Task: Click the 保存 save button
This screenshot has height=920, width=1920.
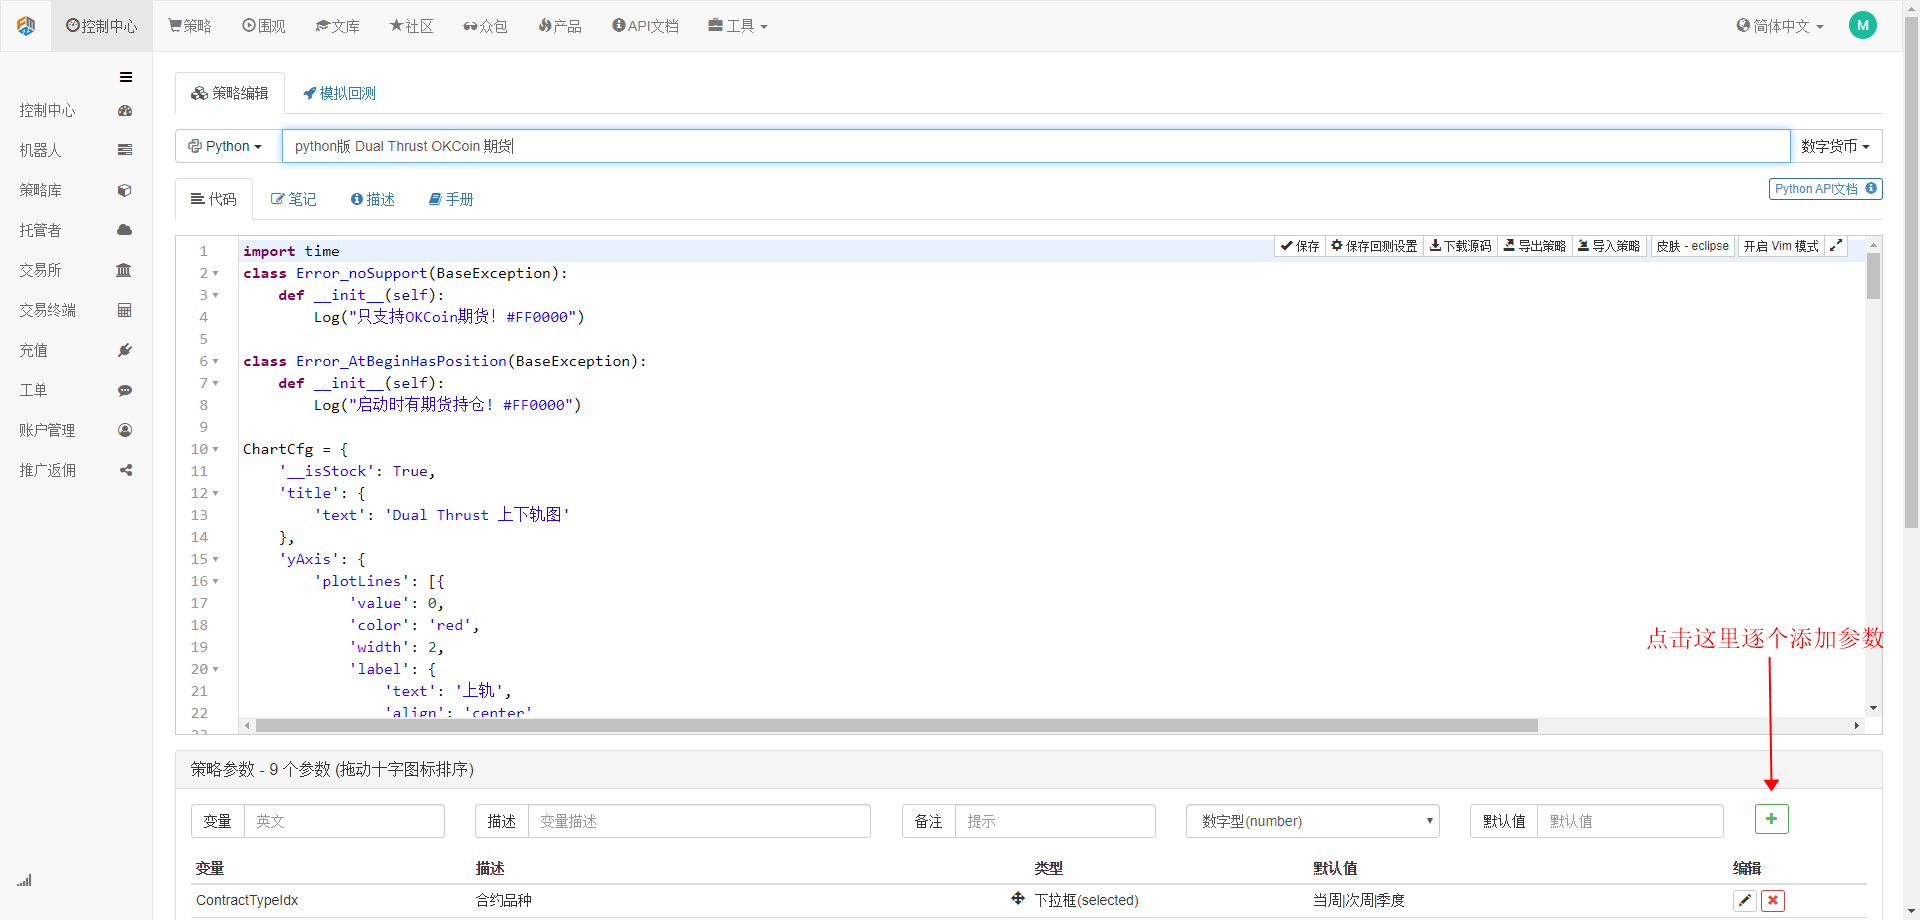Action: (1300, 246)
